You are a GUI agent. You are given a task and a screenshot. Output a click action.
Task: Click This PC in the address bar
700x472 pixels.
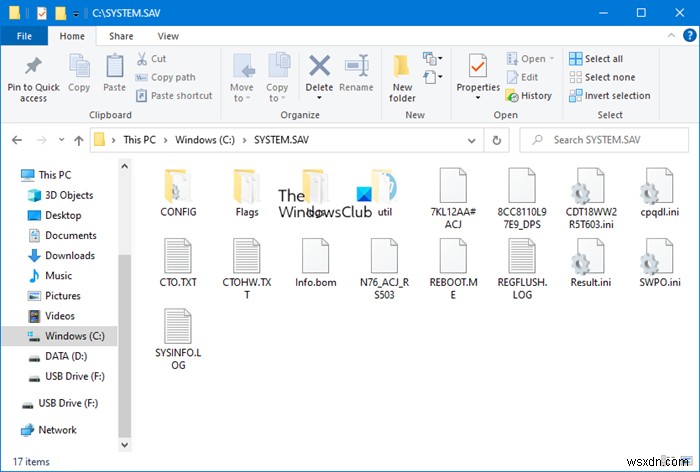click(139, 140)
